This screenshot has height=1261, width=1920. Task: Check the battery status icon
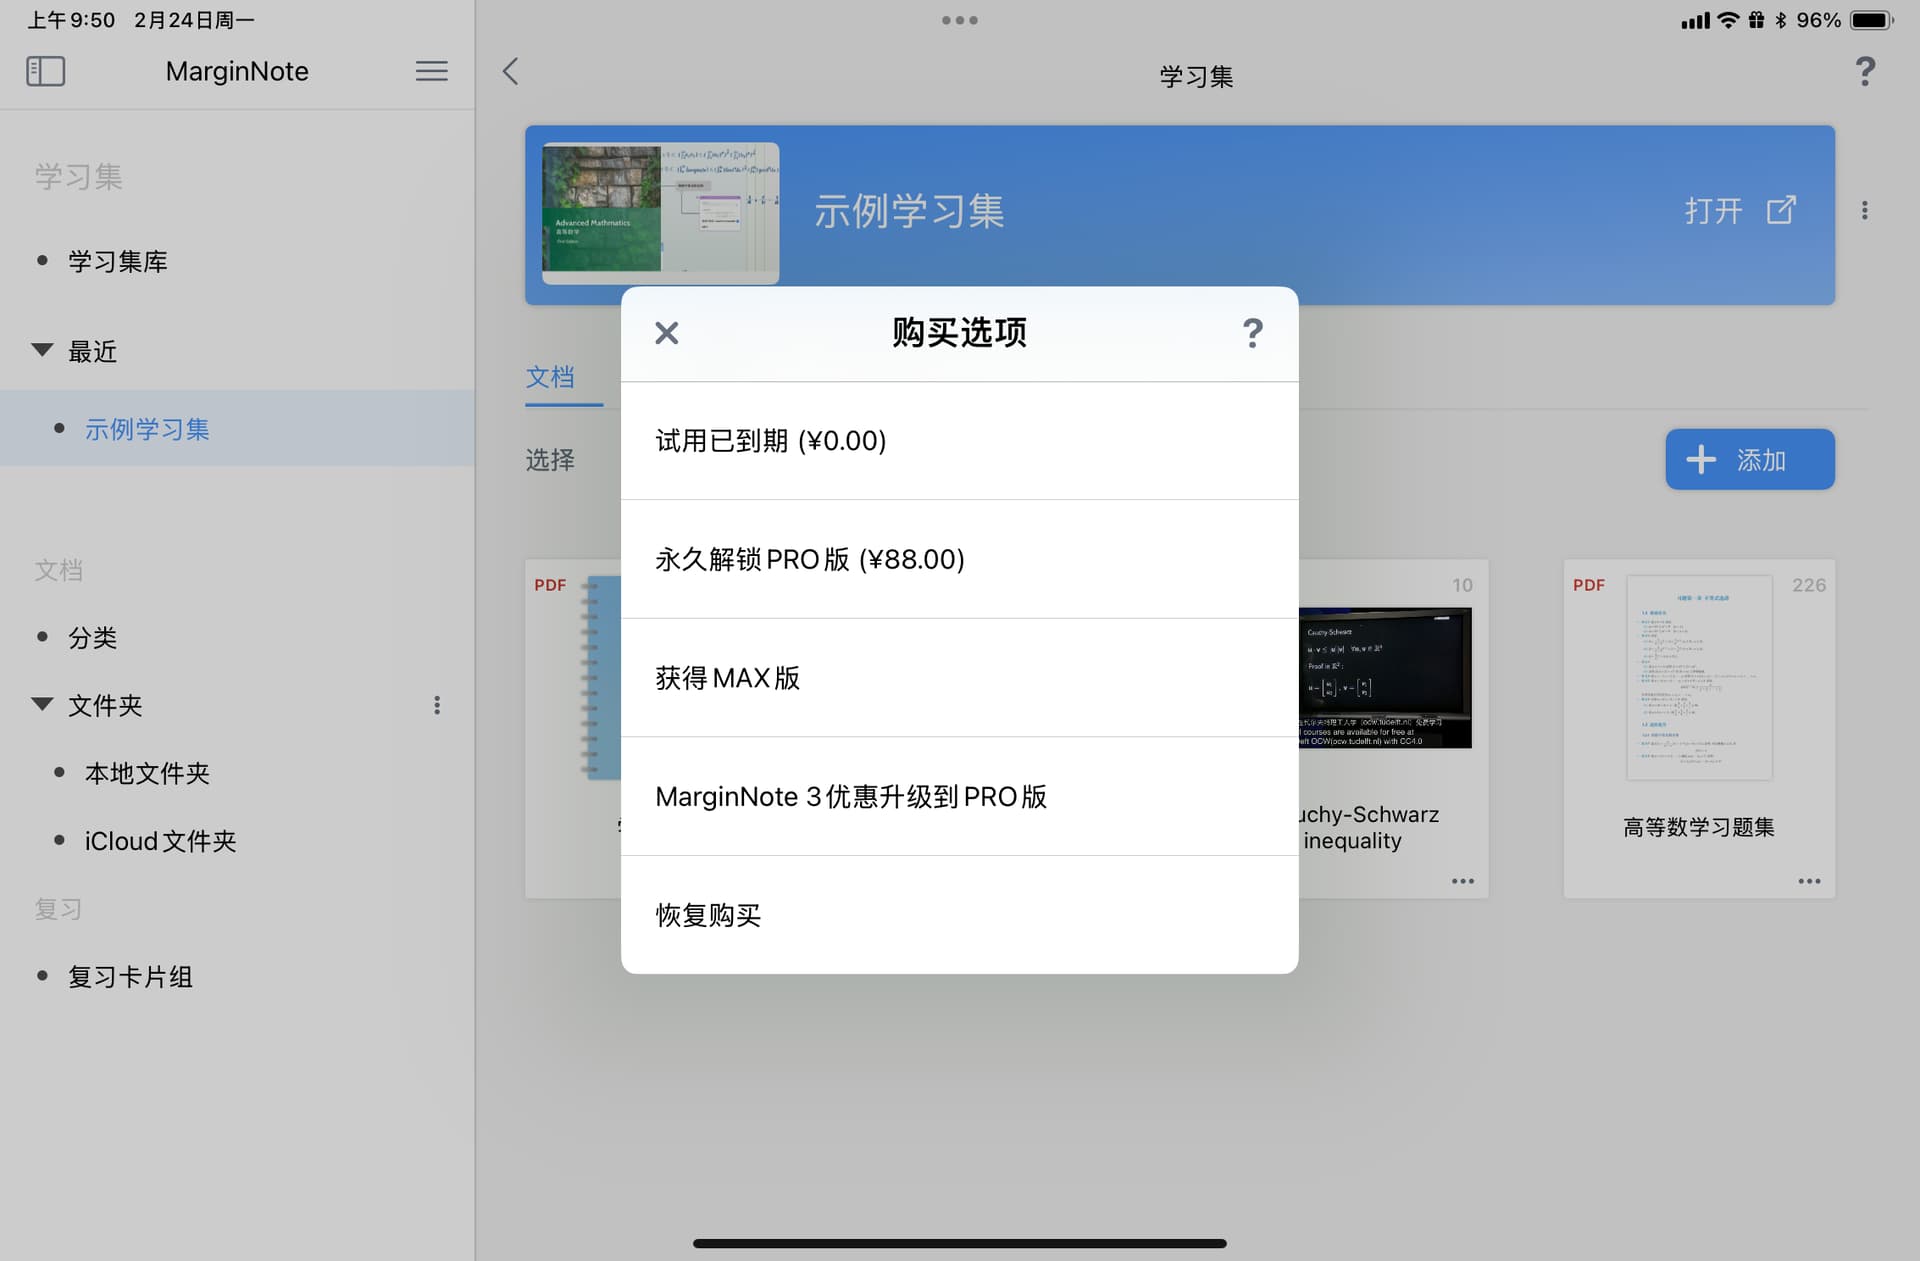[x=1870, y=20]
